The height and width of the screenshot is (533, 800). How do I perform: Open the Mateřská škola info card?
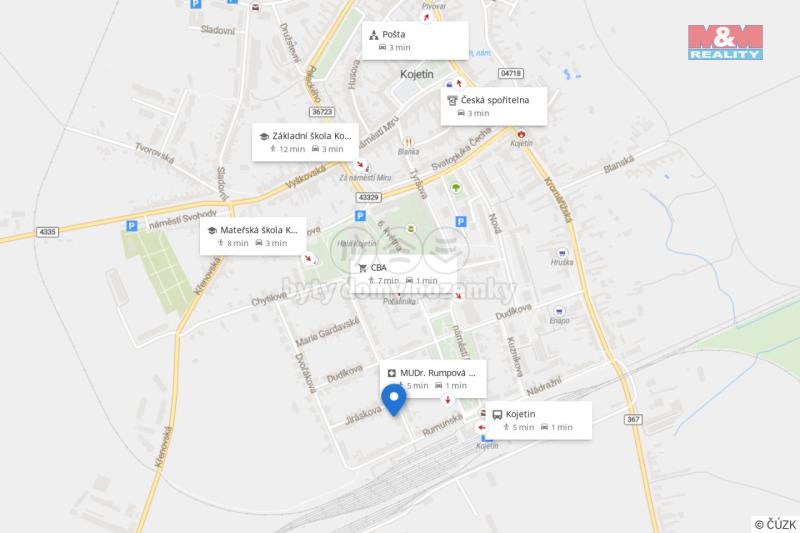(253, 236)
